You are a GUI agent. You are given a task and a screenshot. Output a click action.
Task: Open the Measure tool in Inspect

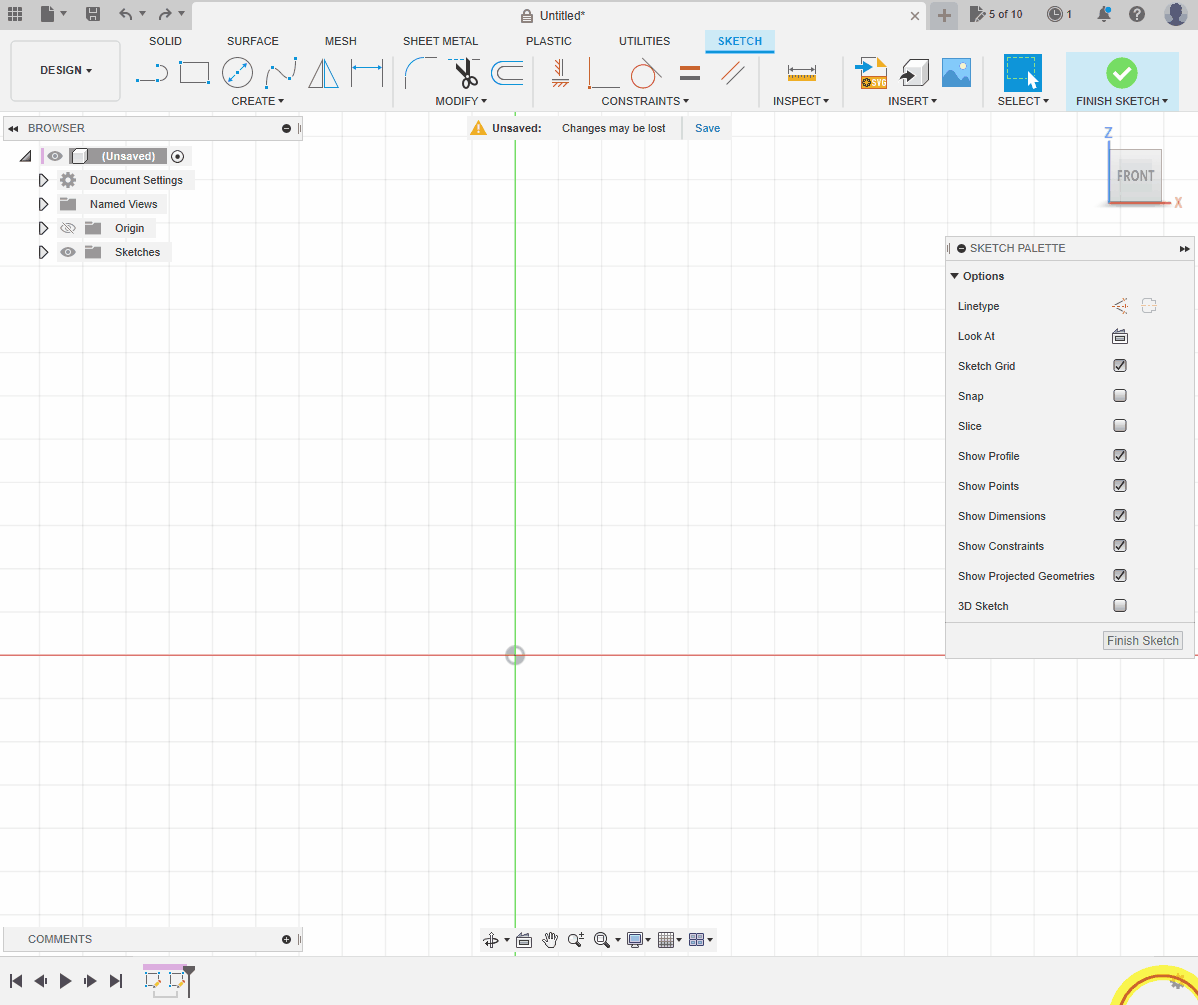(801, 73)
